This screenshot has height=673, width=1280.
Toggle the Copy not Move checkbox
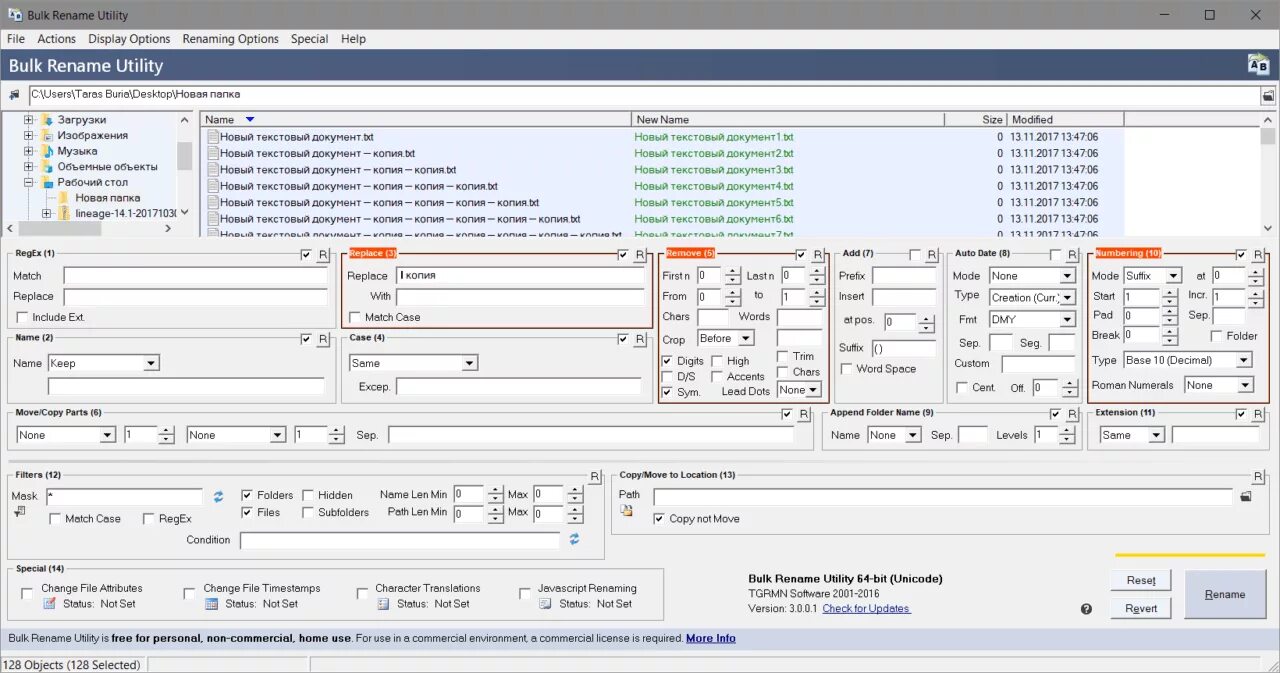pos(659,519)
